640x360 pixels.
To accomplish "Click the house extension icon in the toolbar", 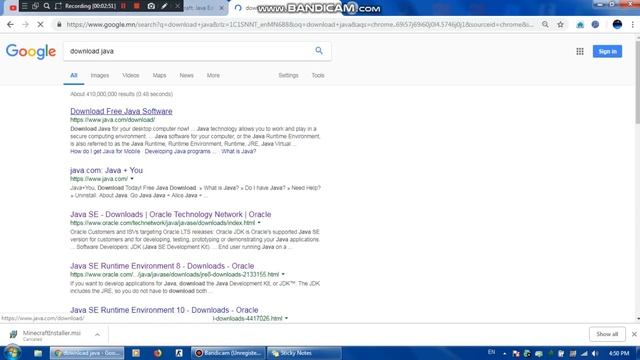I will [x=580, y=24].
